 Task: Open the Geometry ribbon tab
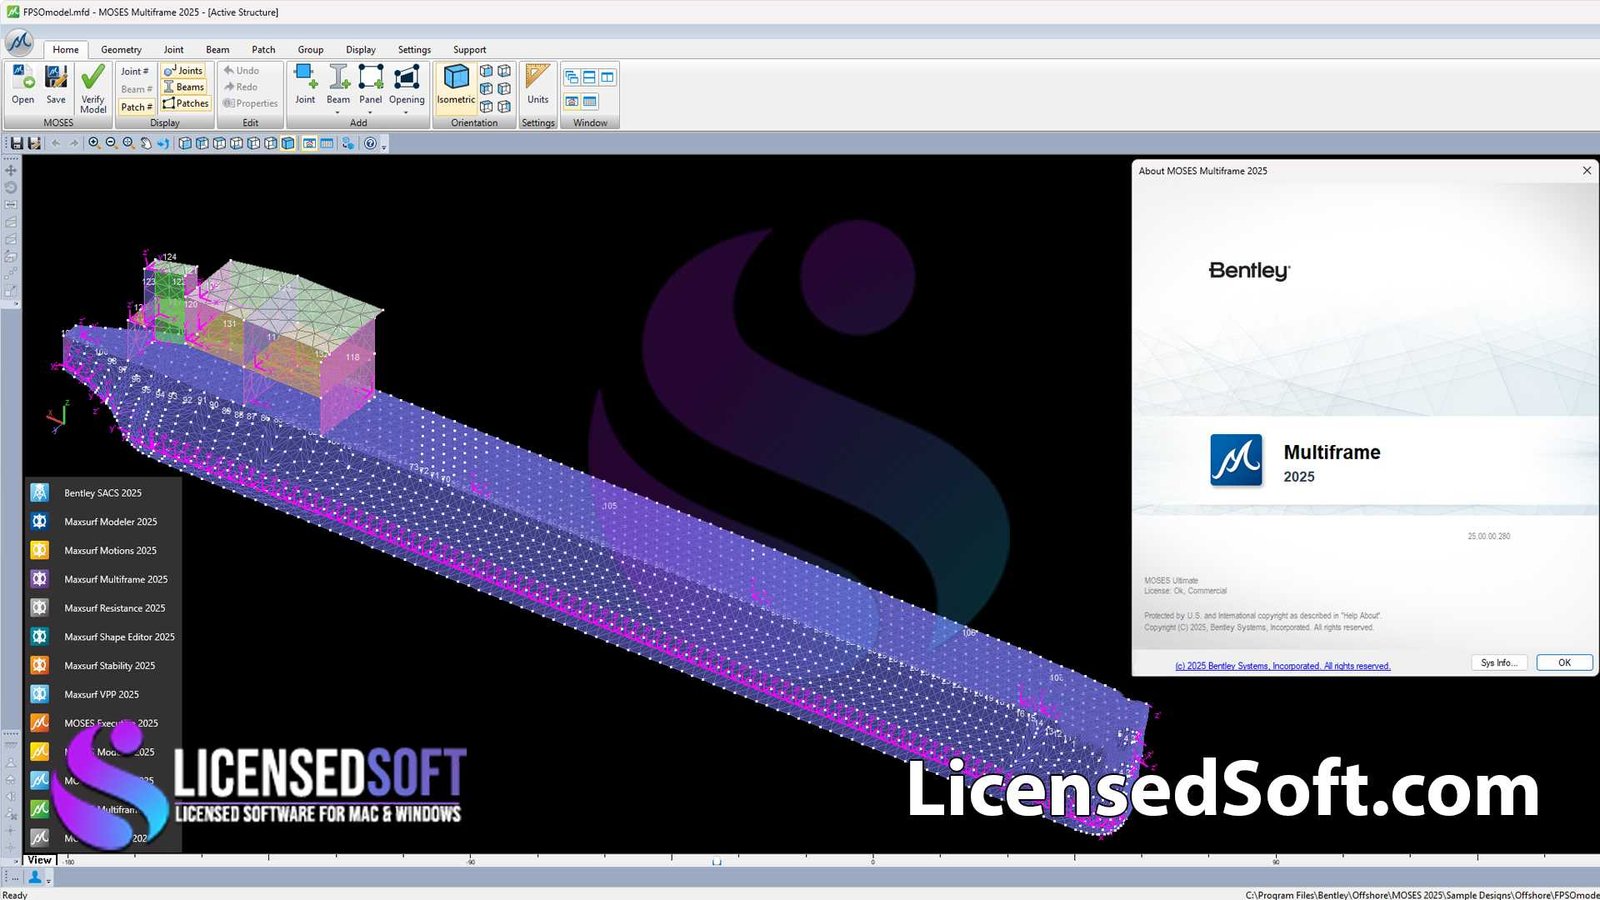pos(121,49)
